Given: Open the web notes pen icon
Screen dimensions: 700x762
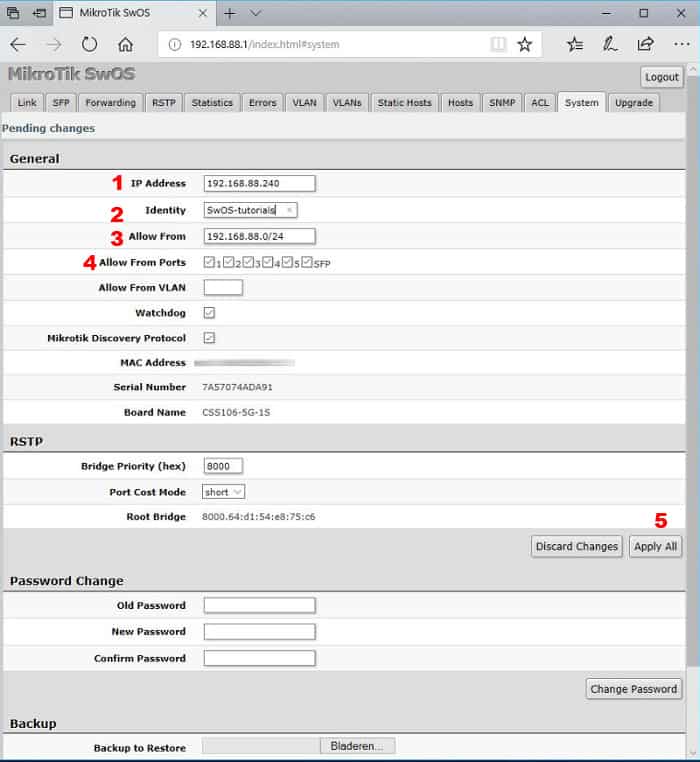Looking at the screenshot, I should pyautogui.click(x=610, y=44).
